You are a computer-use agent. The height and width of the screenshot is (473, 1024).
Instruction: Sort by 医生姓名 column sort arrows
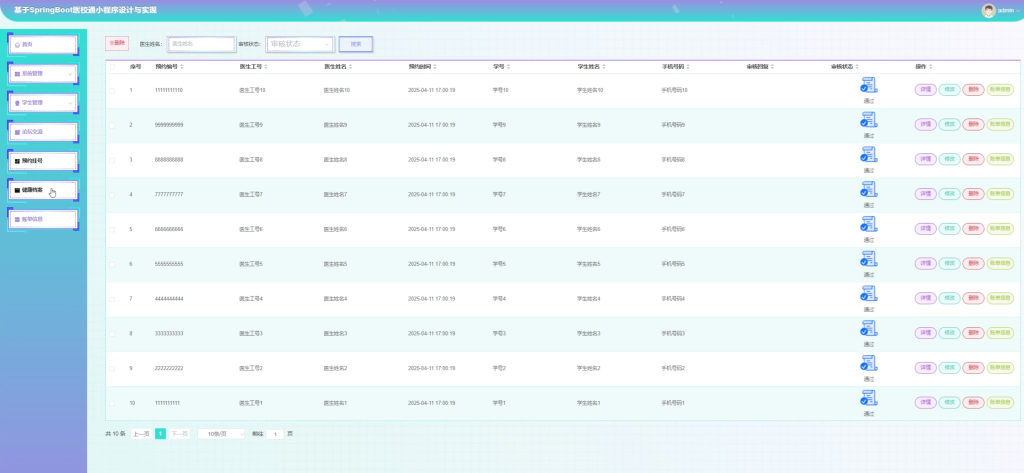point(351,67)
